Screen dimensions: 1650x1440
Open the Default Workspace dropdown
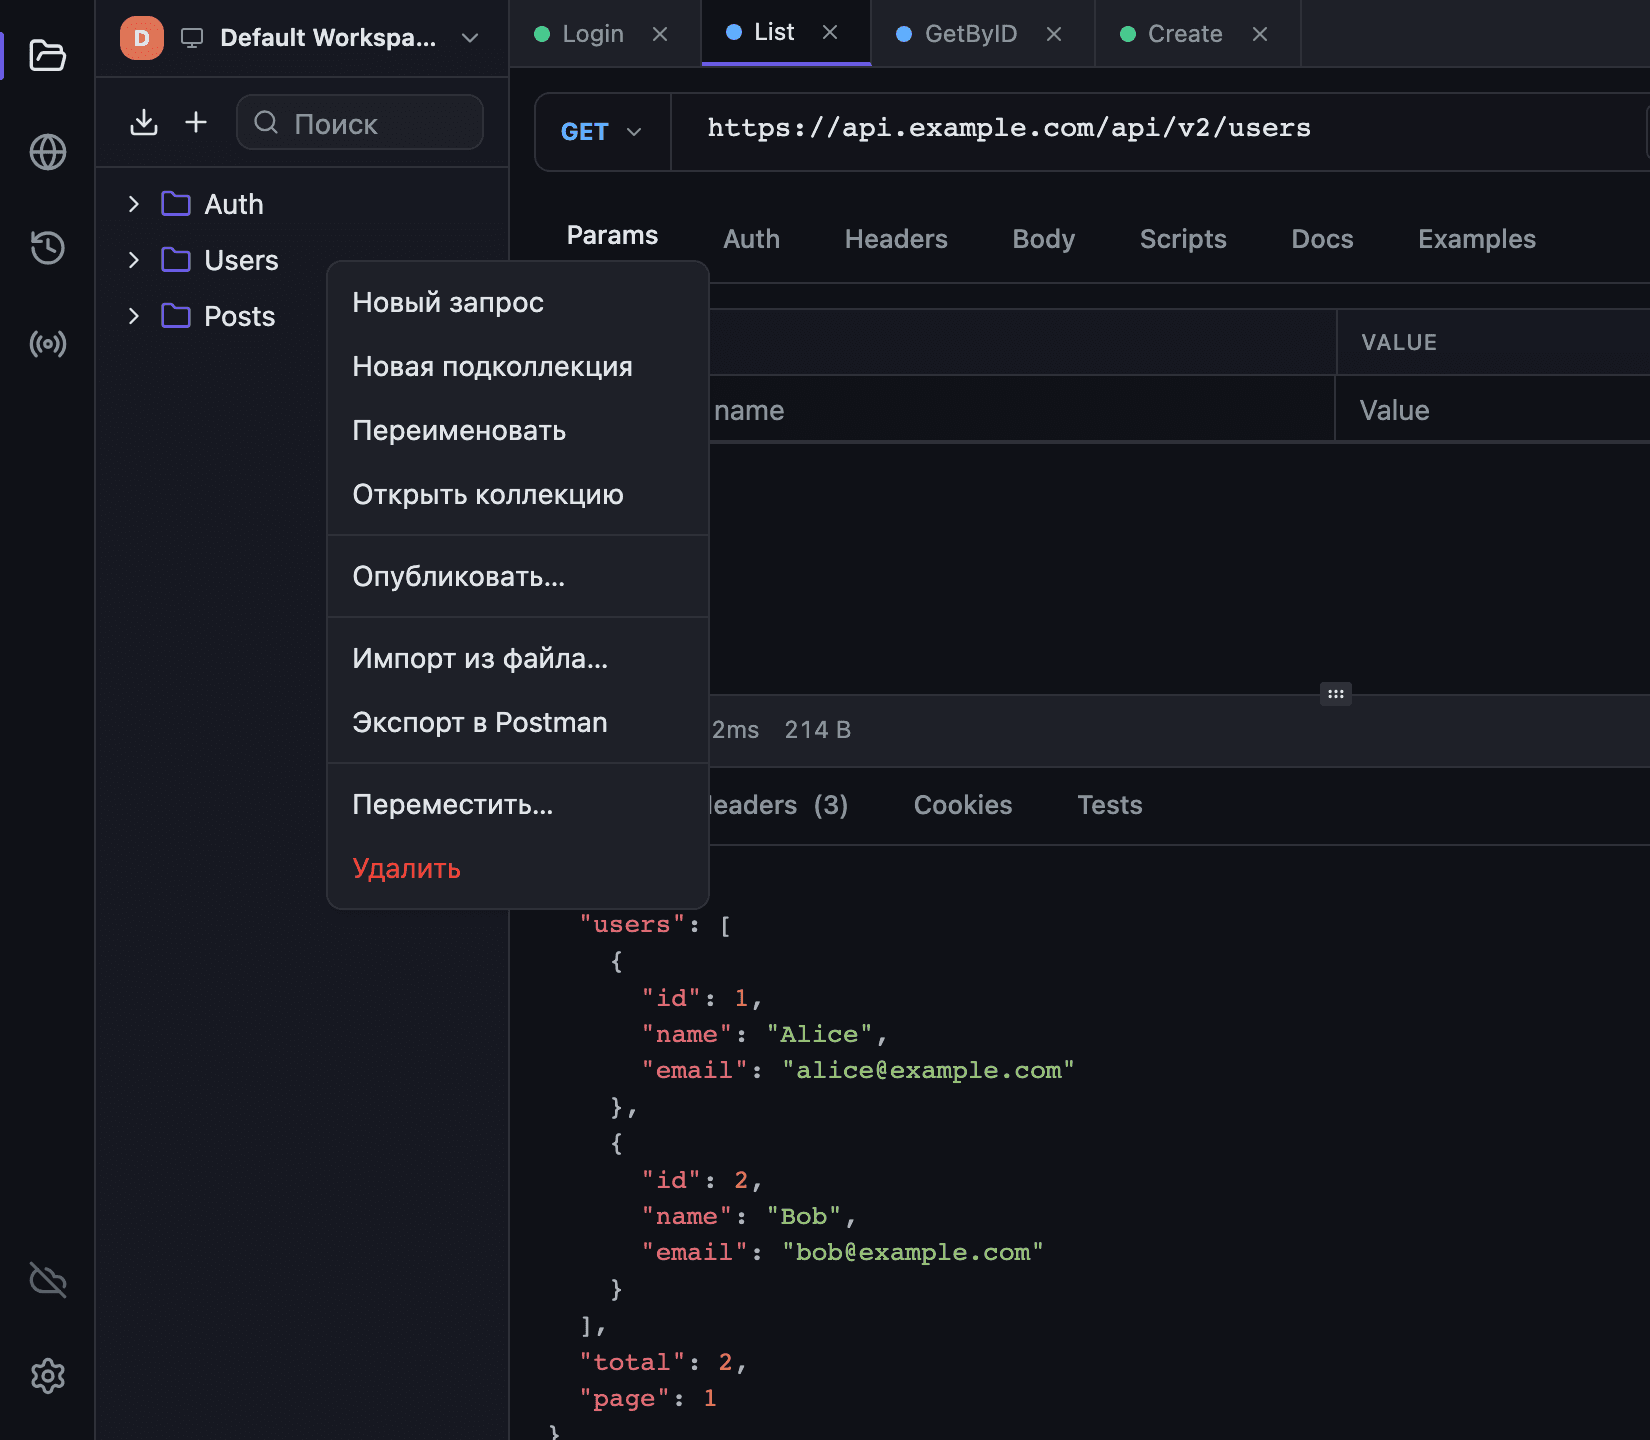coord(301,38)
